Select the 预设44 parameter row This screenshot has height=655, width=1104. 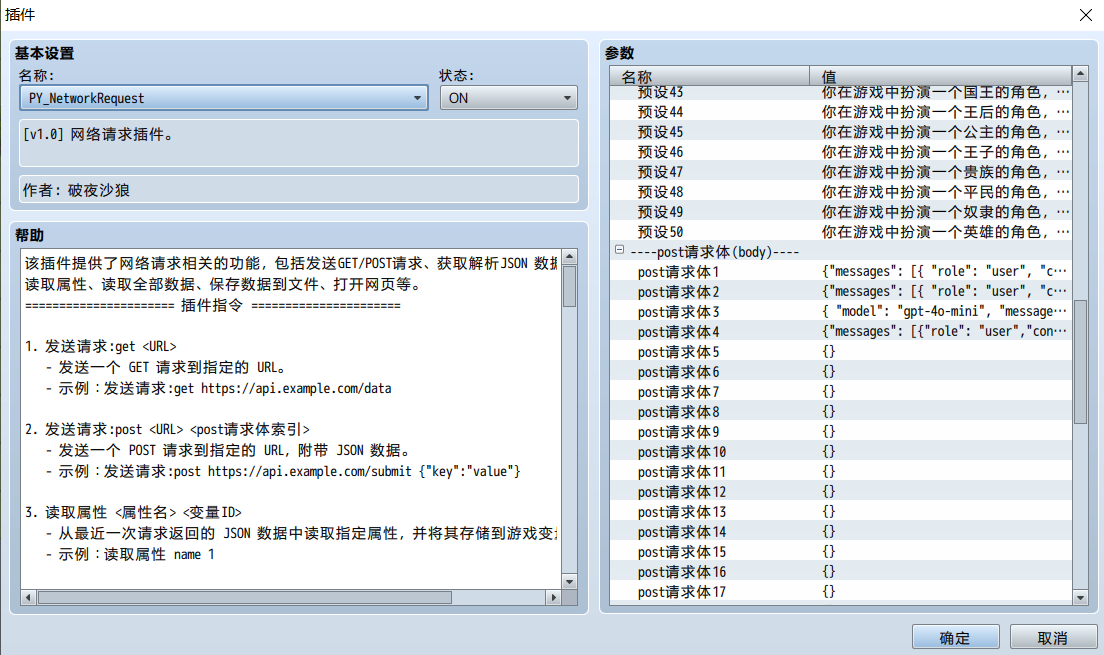click(x=841, y=111)
